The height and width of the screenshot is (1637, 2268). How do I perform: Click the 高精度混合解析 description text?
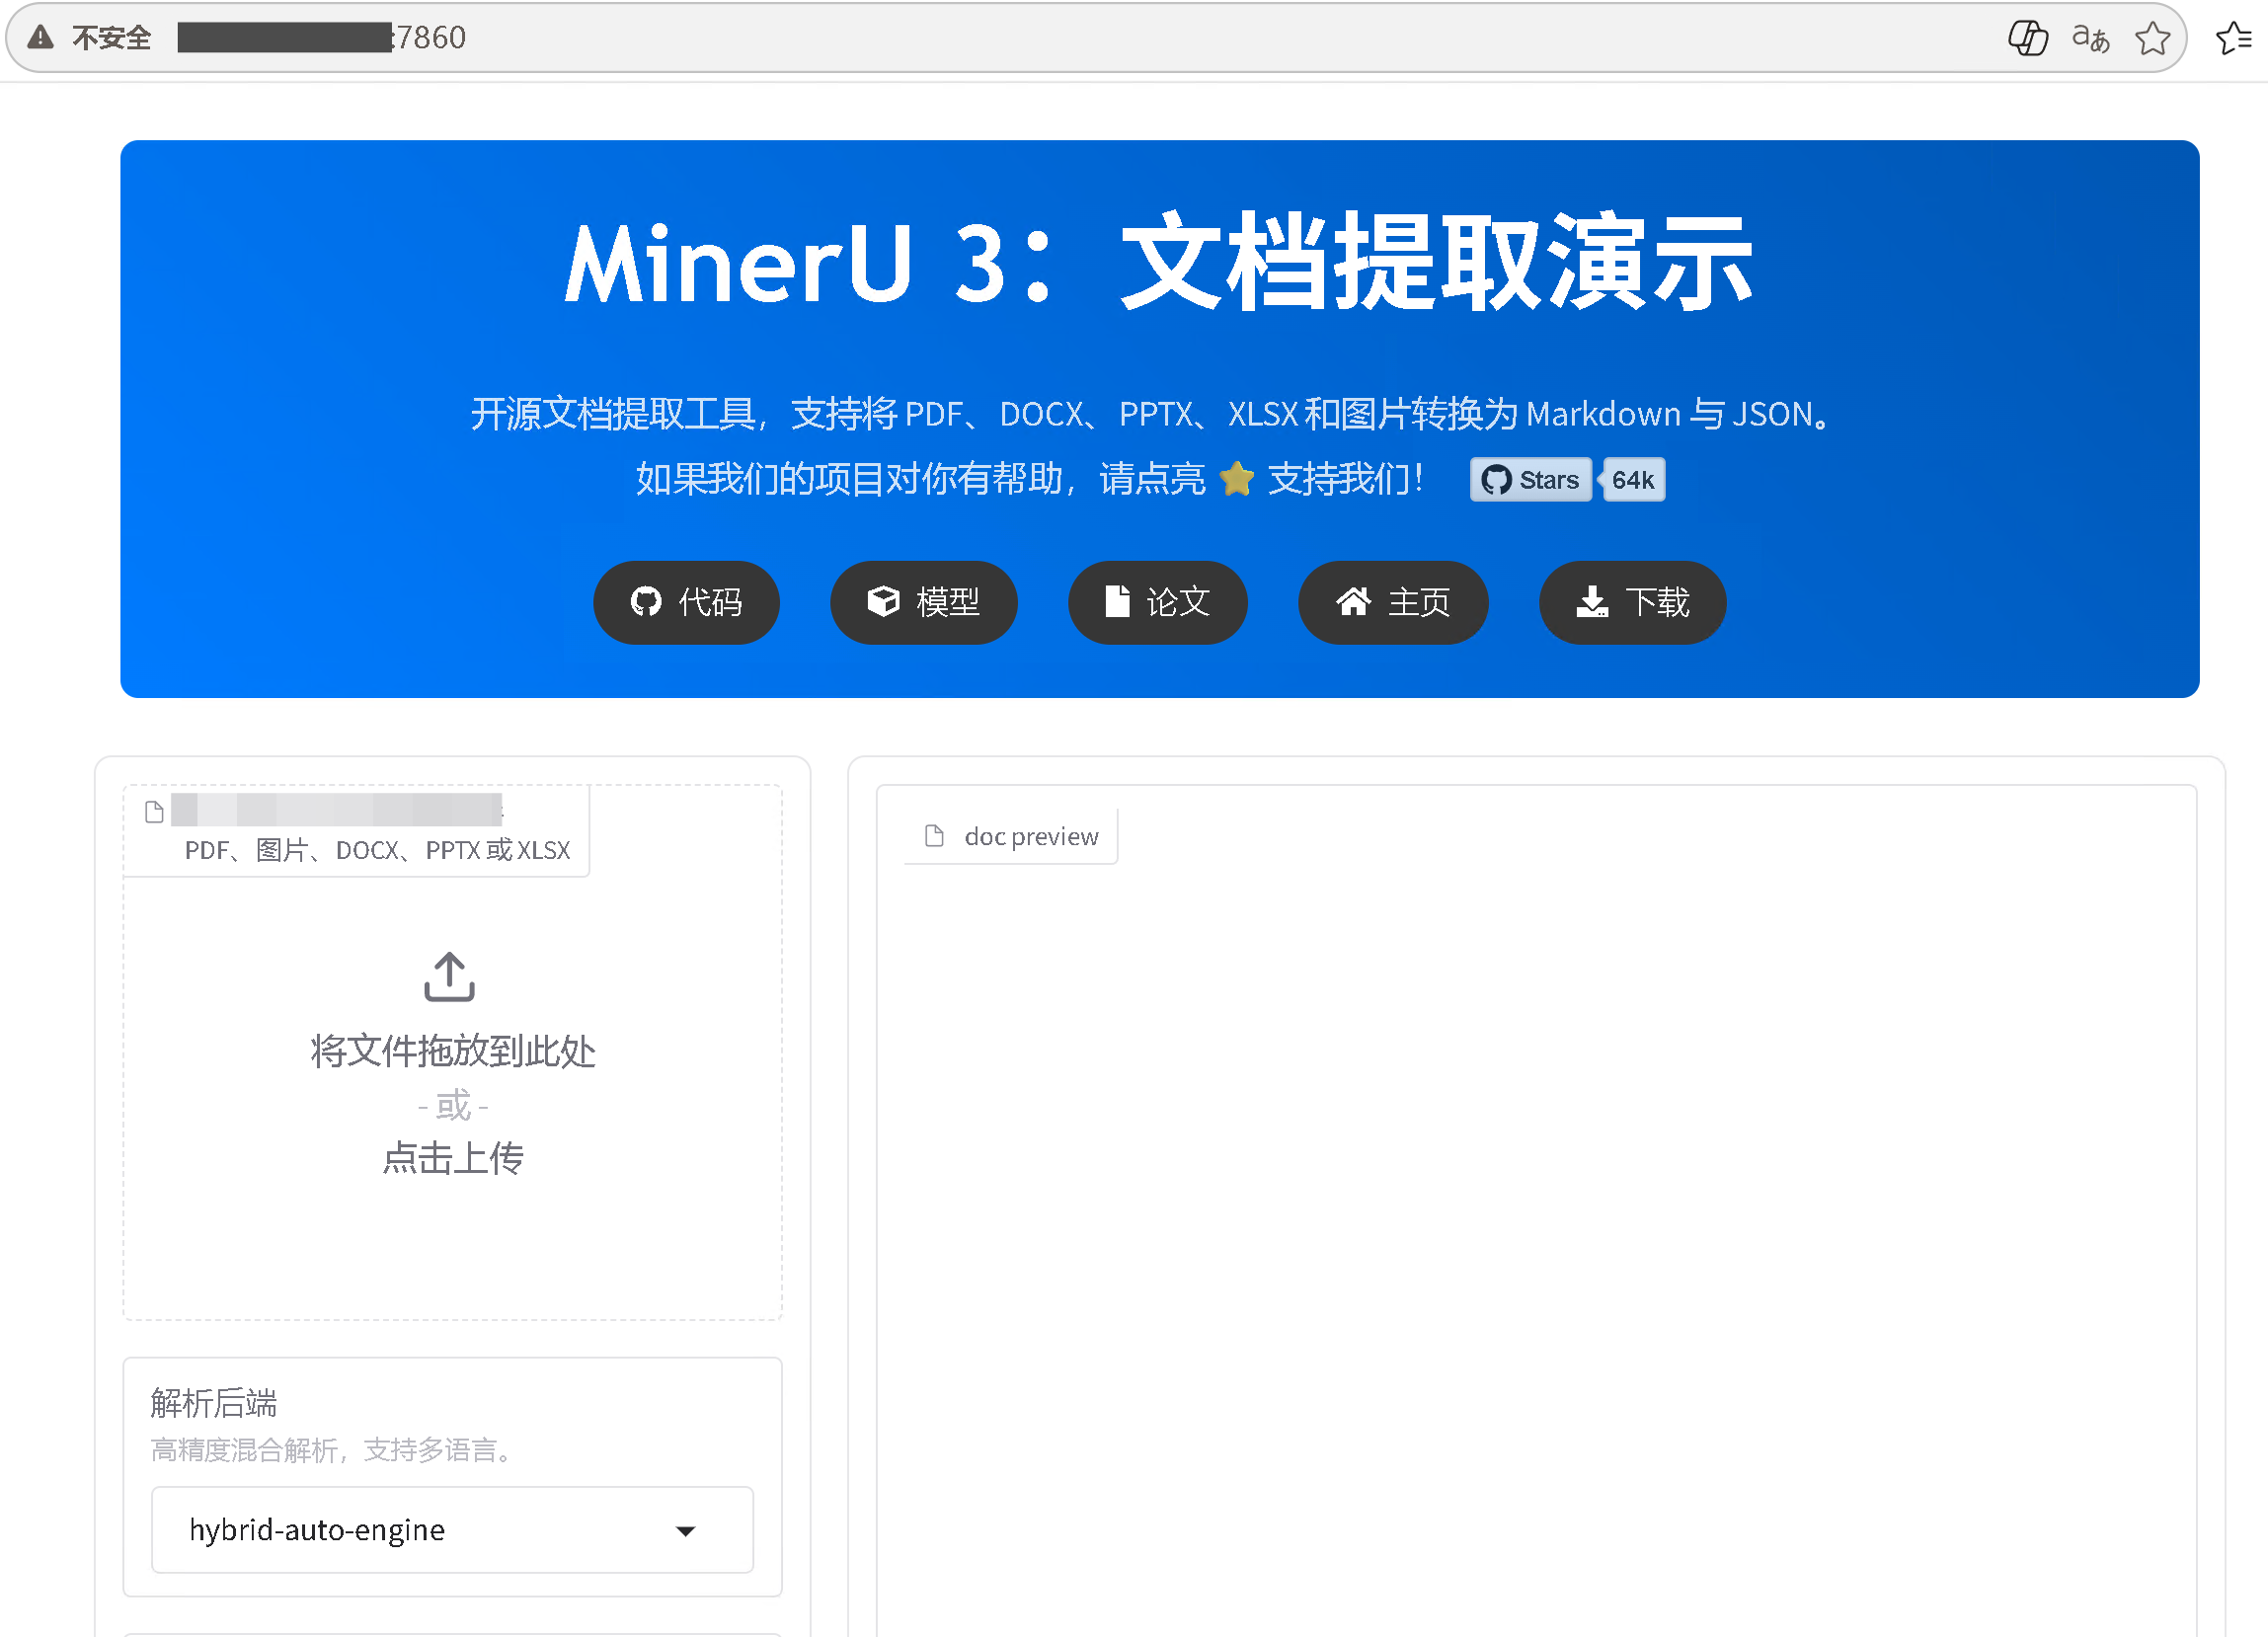point(332,1450)
